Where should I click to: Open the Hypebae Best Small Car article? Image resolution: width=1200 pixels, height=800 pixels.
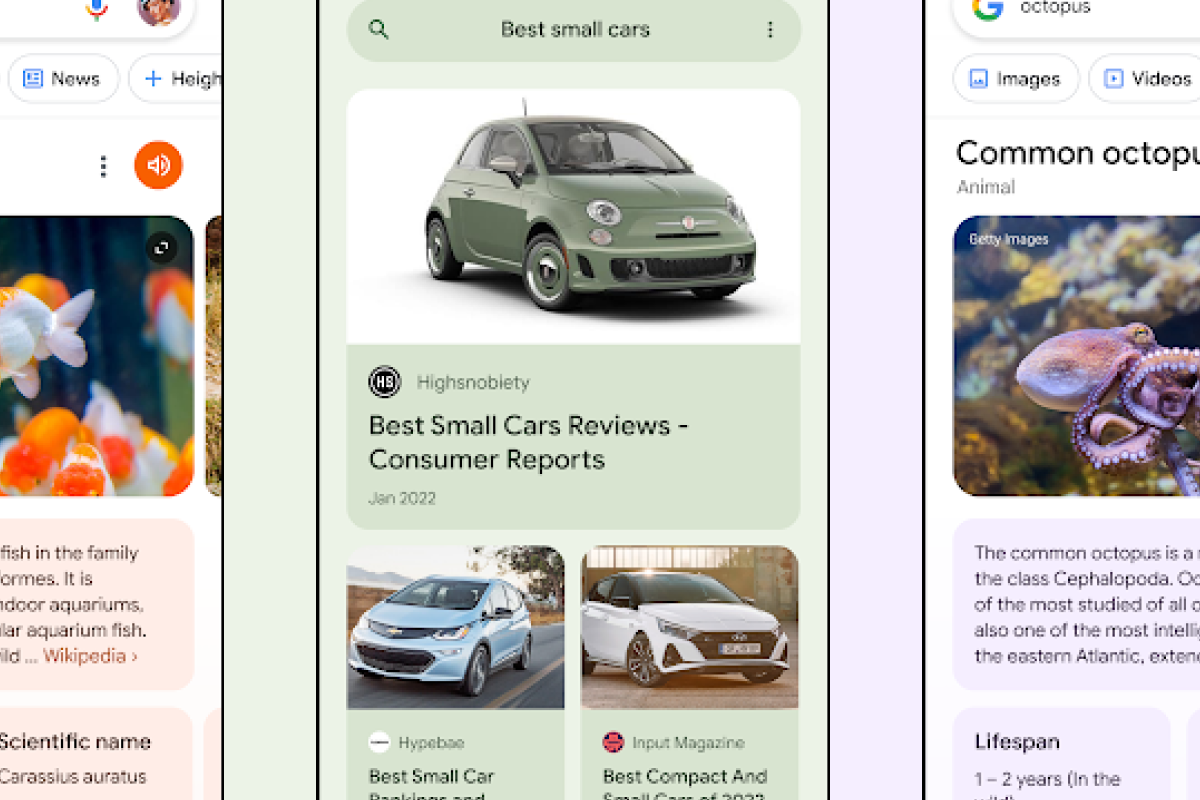[432, 783]
